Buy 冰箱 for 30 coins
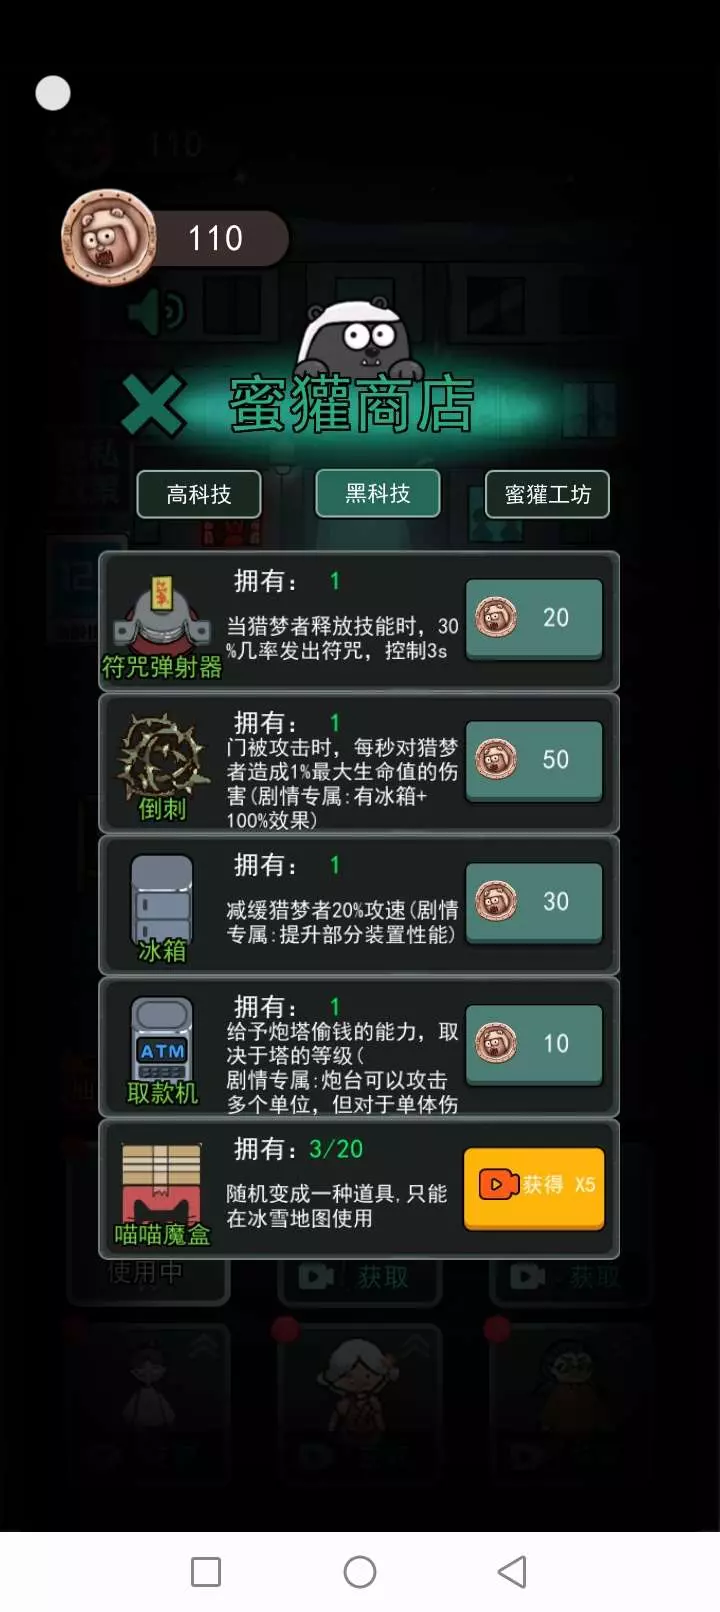This screenshot has width=720, height=1612. click(534, 903)
